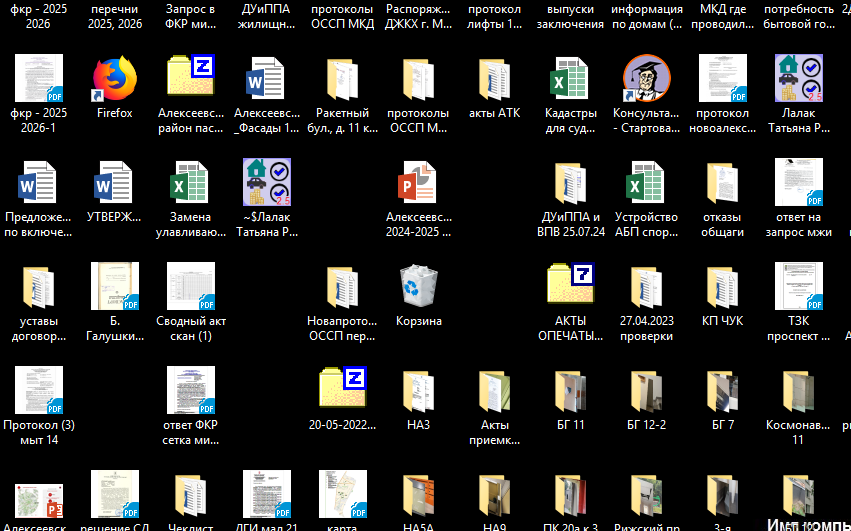This screenshot has height=531, width=851.
Task: Select the '20-05-2022...' zip archive
Action: pos(342,388)
